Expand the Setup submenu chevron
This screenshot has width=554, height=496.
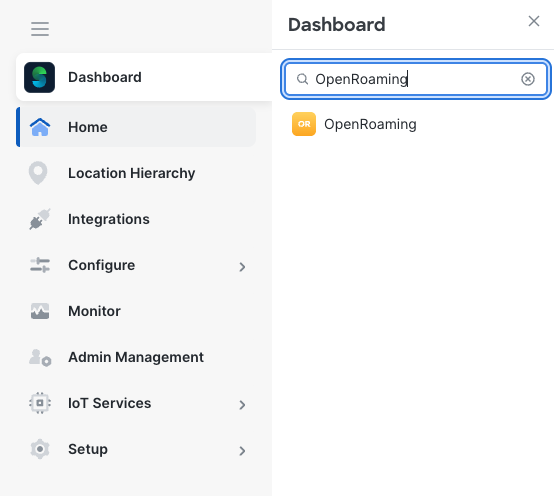242,451
